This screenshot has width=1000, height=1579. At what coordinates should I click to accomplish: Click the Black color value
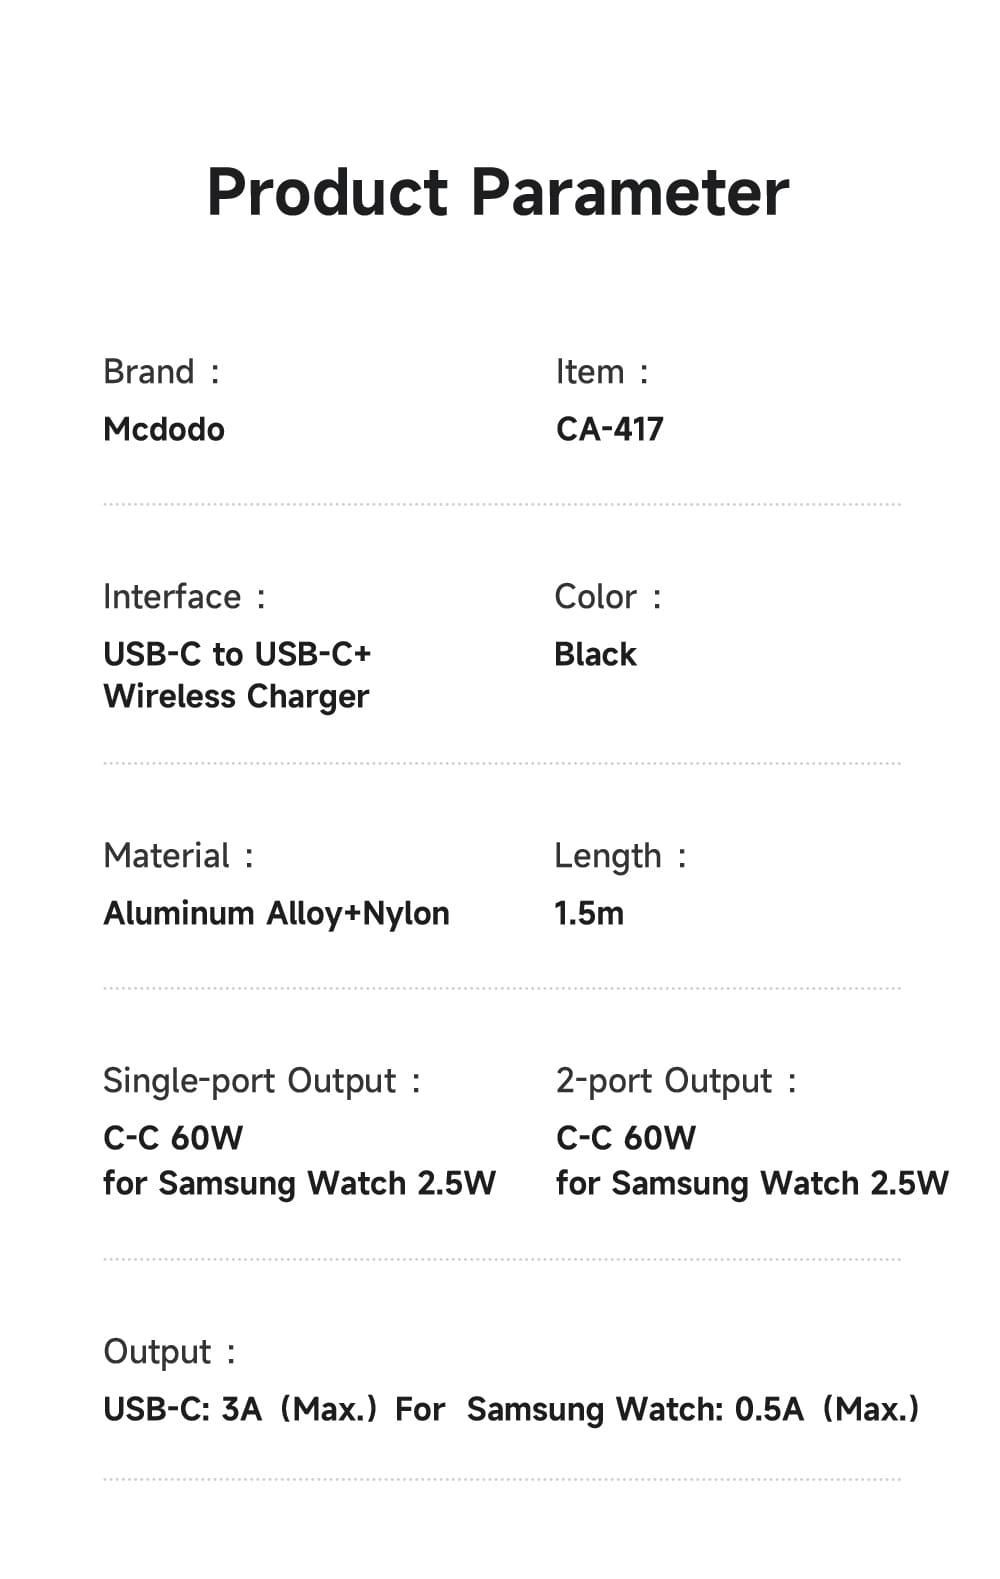click(595, 655)
